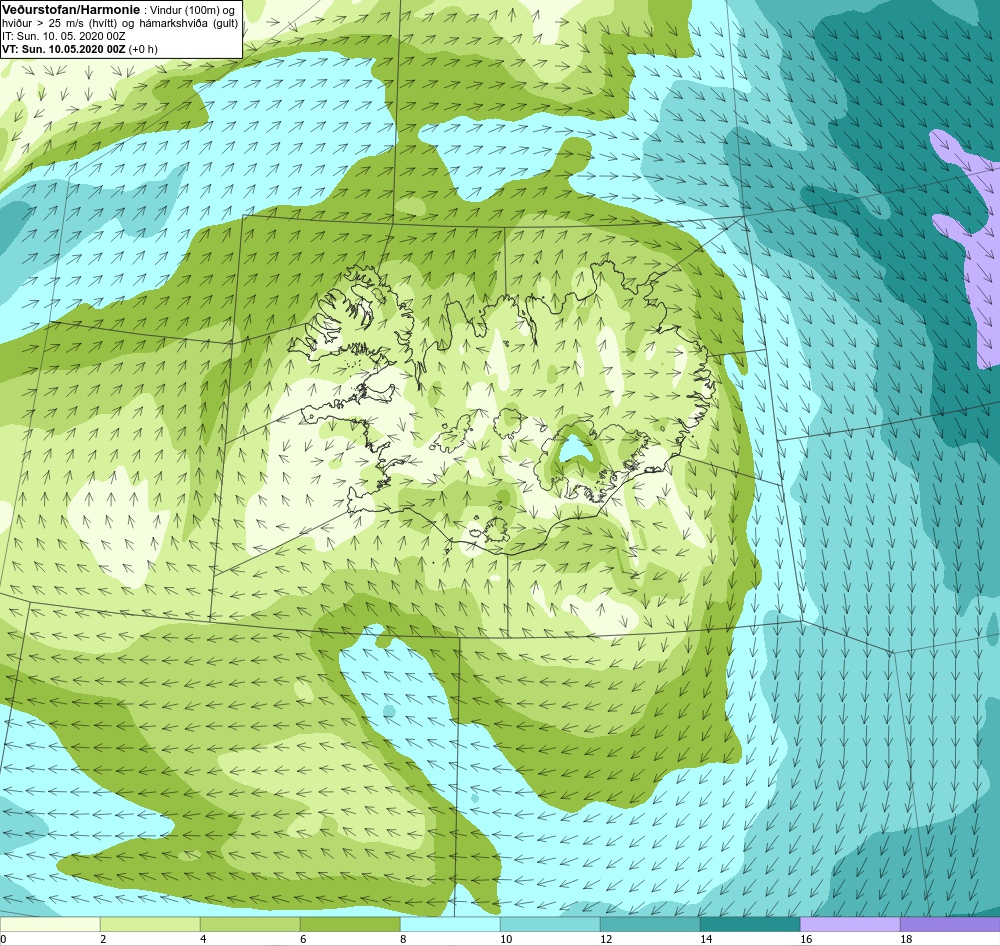Image resolution: width=1000 pixels, height=946 pixels.
Task: Click the '16' label on the scale
Action: 806,939
